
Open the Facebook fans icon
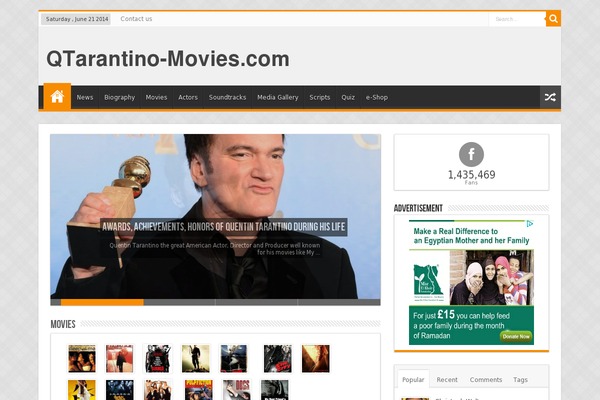click(471, 154)
